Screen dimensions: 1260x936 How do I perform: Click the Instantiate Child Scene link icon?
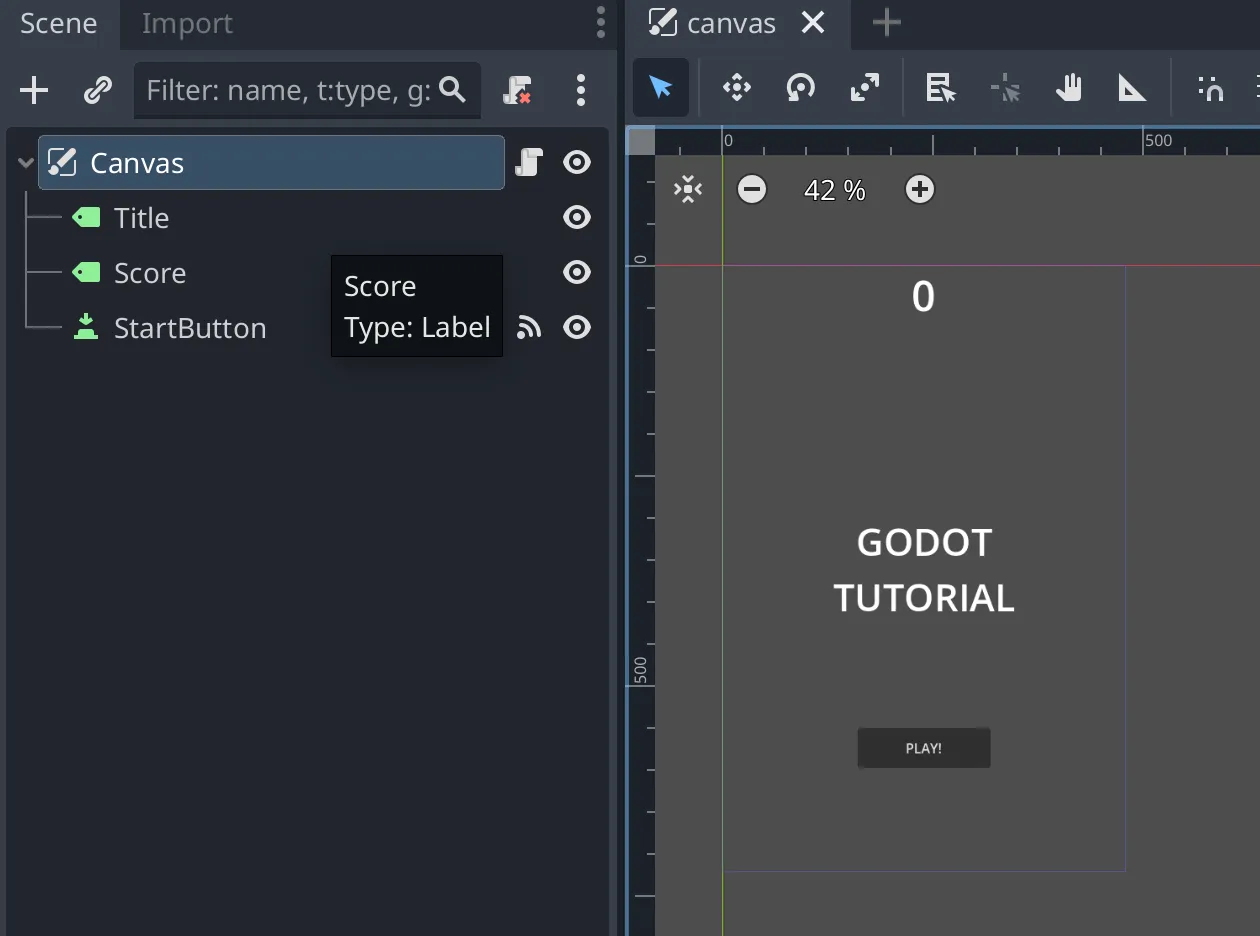click(97, 91)
